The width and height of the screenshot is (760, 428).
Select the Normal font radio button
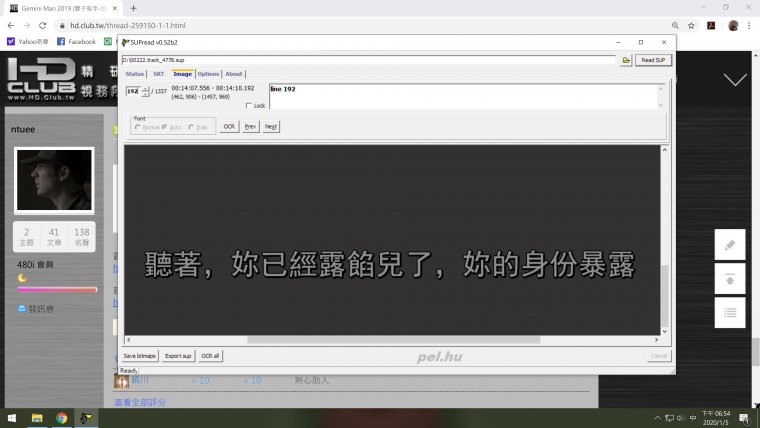coord(138,127)
